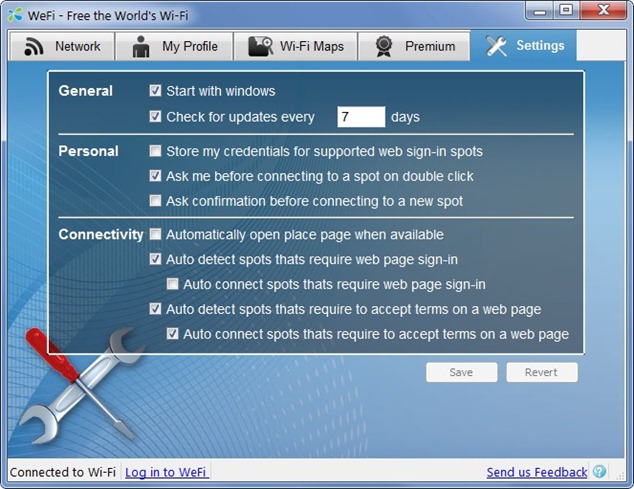Uncheck Auto connect spots requiring accept terms
Image resolution: width=634 pixels, height=489 pixels.
tap(173, 334)
